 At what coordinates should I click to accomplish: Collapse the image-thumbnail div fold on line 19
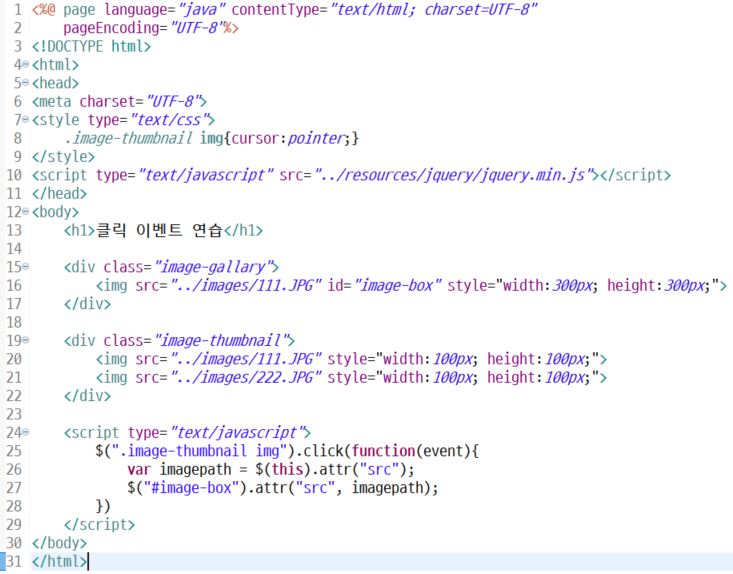[26, 340]
